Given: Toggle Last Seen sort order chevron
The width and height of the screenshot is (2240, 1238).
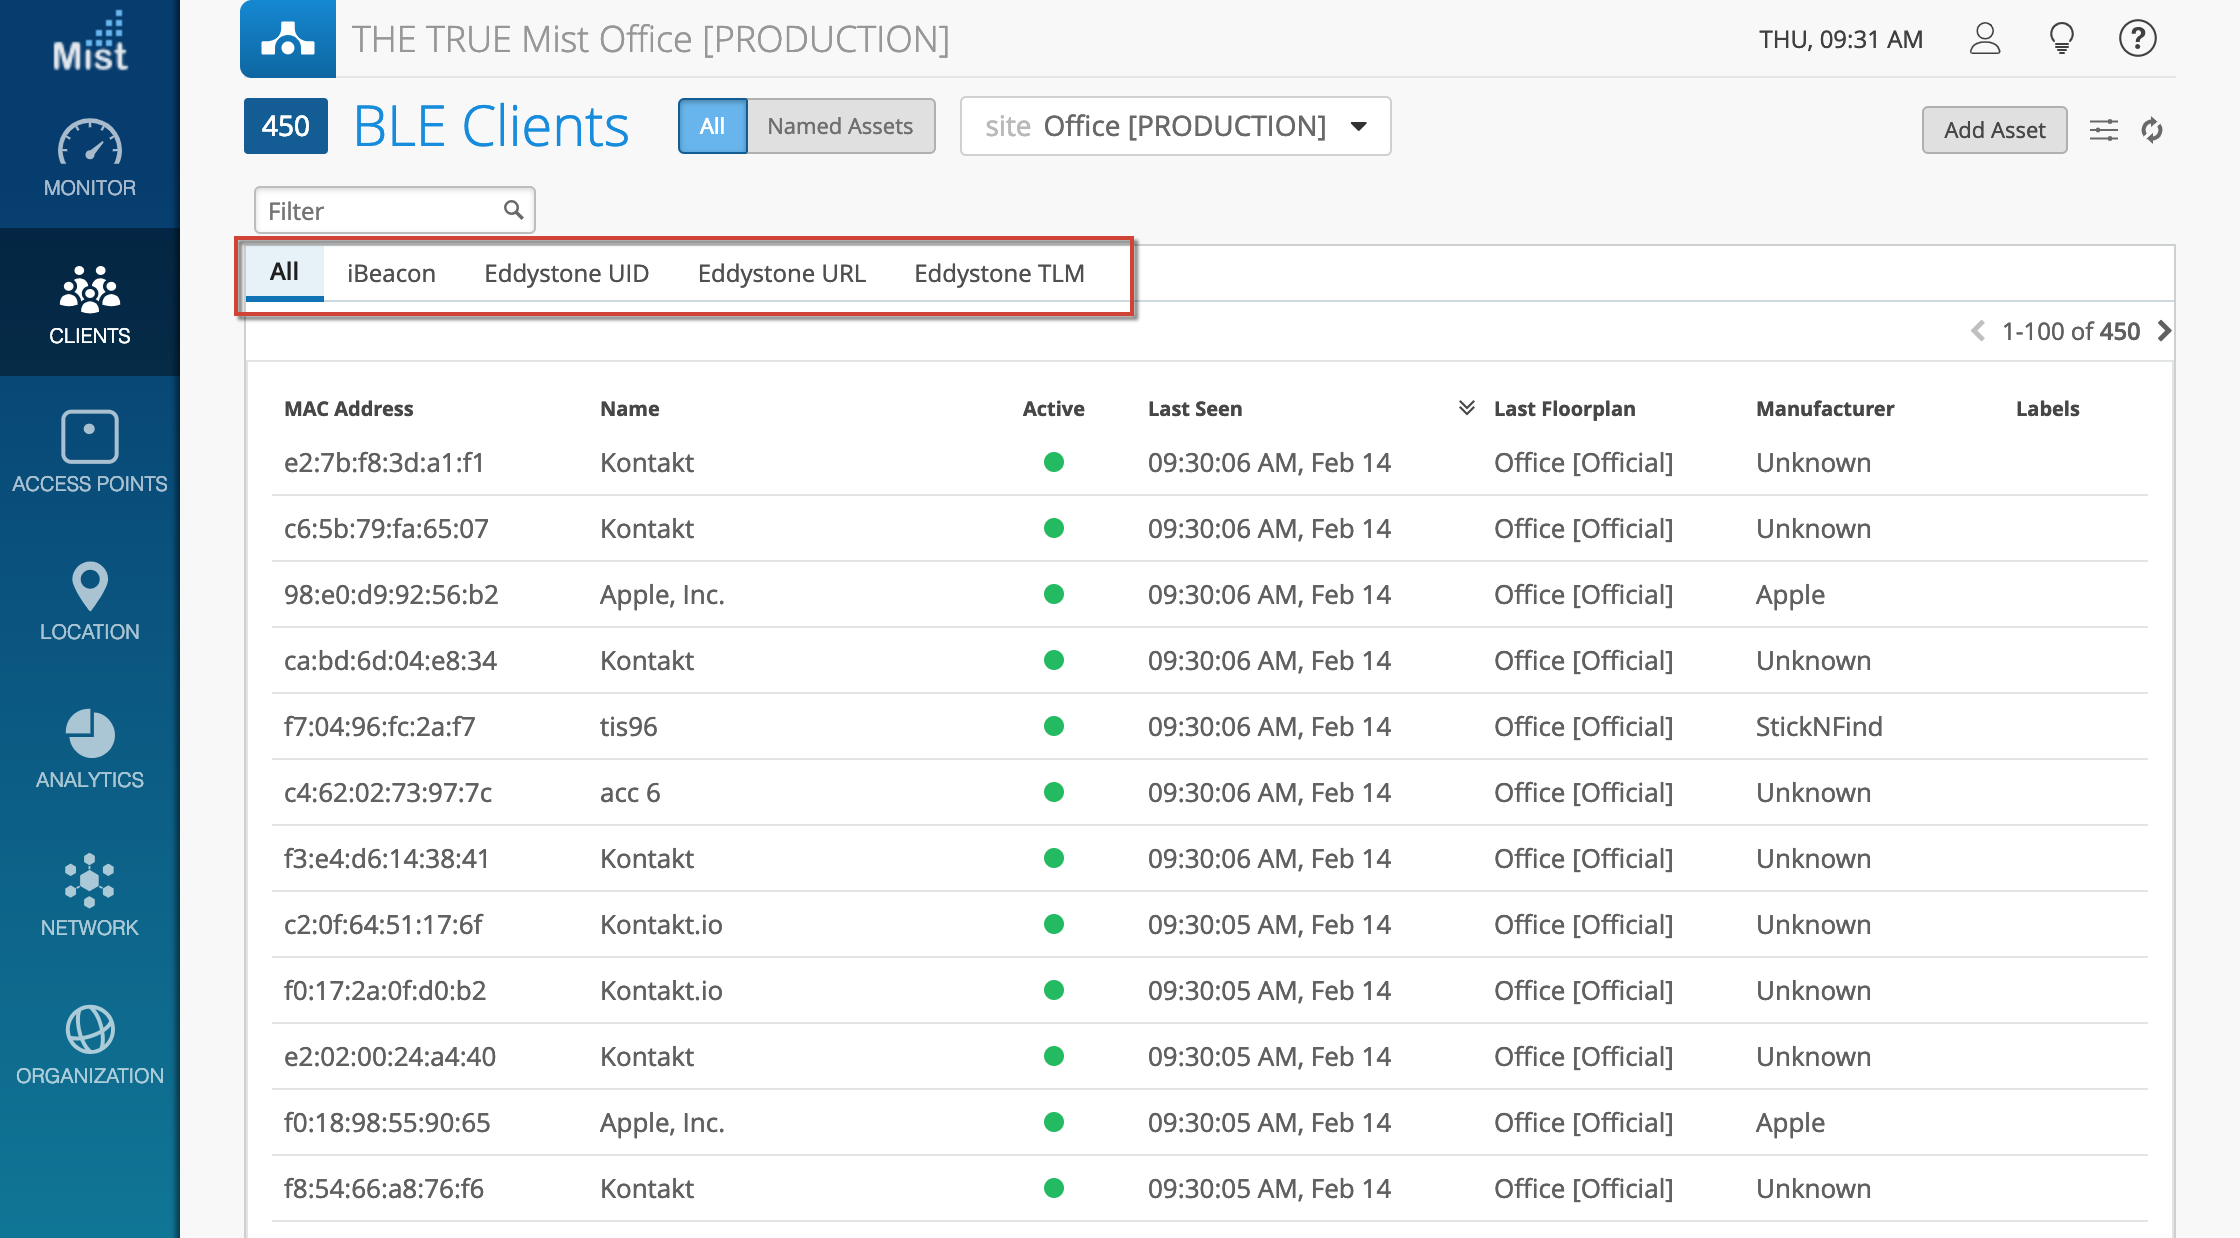Looking at the screenshot, I should point(1466,408).
